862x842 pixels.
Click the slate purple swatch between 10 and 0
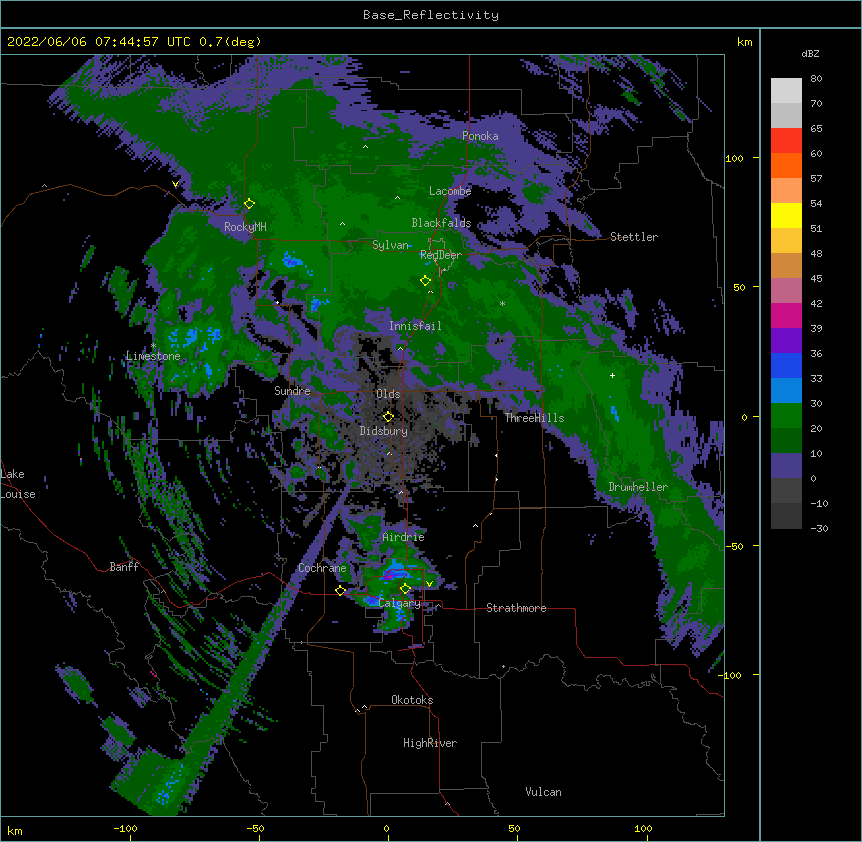click(786, 466)
